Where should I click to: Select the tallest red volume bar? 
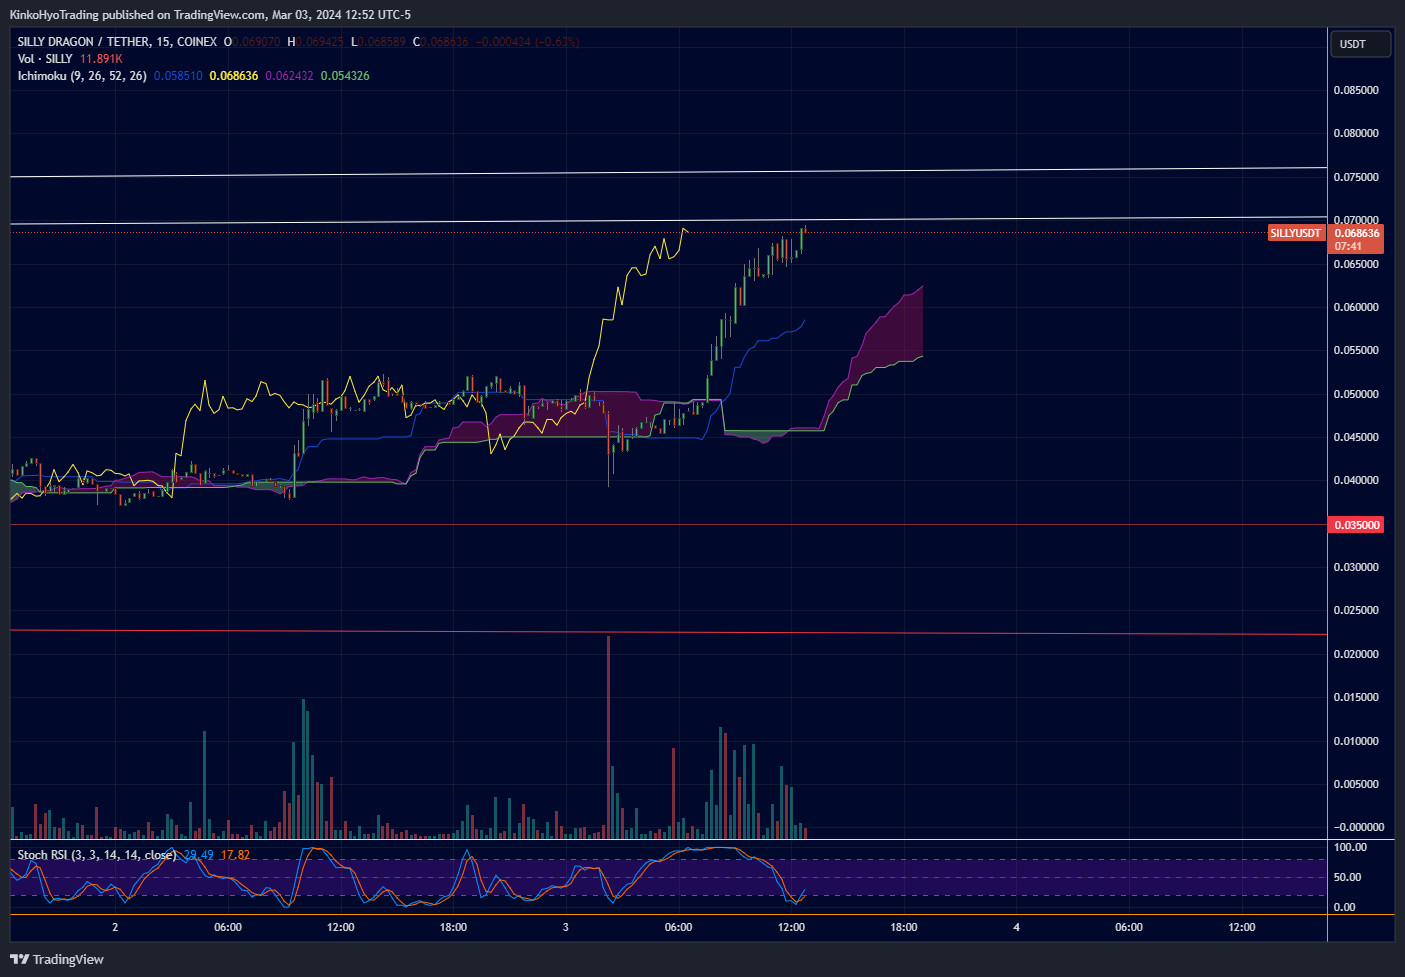click(x=608, y=737)
